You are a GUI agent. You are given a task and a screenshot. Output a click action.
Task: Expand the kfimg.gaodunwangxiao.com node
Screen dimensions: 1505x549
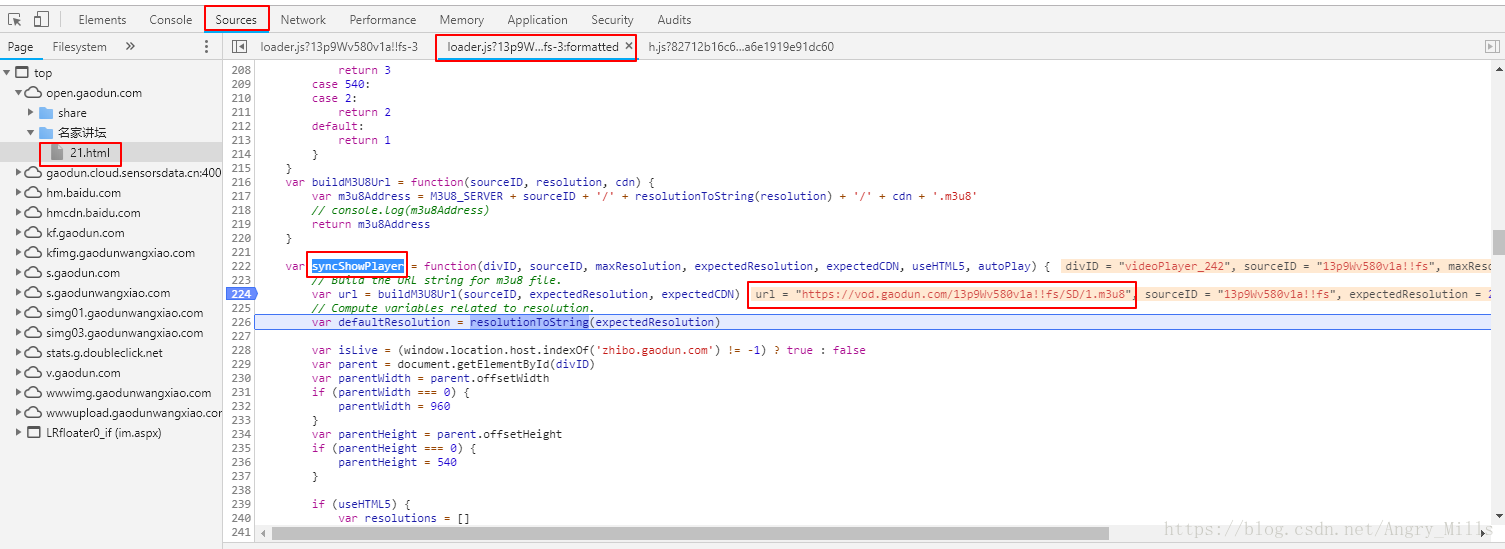pyautogui.click(x=19, y=253)
